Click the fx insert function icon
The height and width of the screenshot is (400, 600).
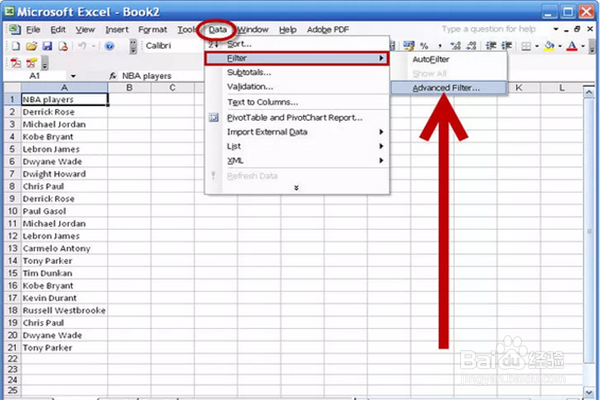(113, 76)
